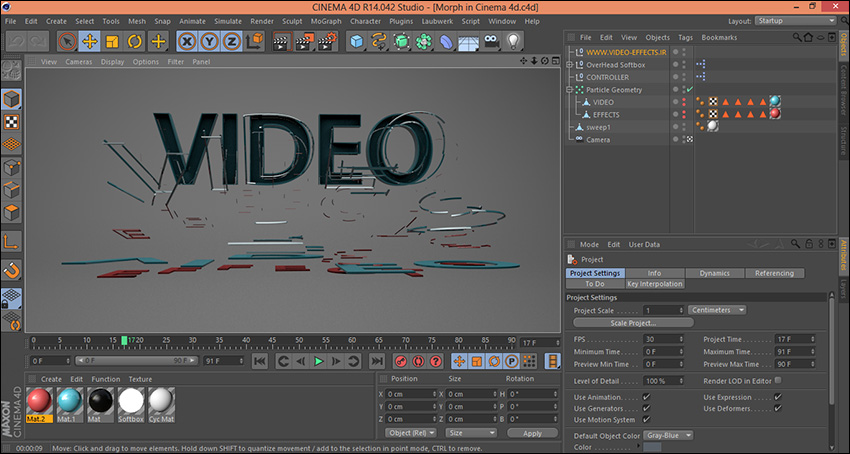Add a light object (bulb icon)
This screenshot has width=850, height=454.
click(x=513, y=41)
